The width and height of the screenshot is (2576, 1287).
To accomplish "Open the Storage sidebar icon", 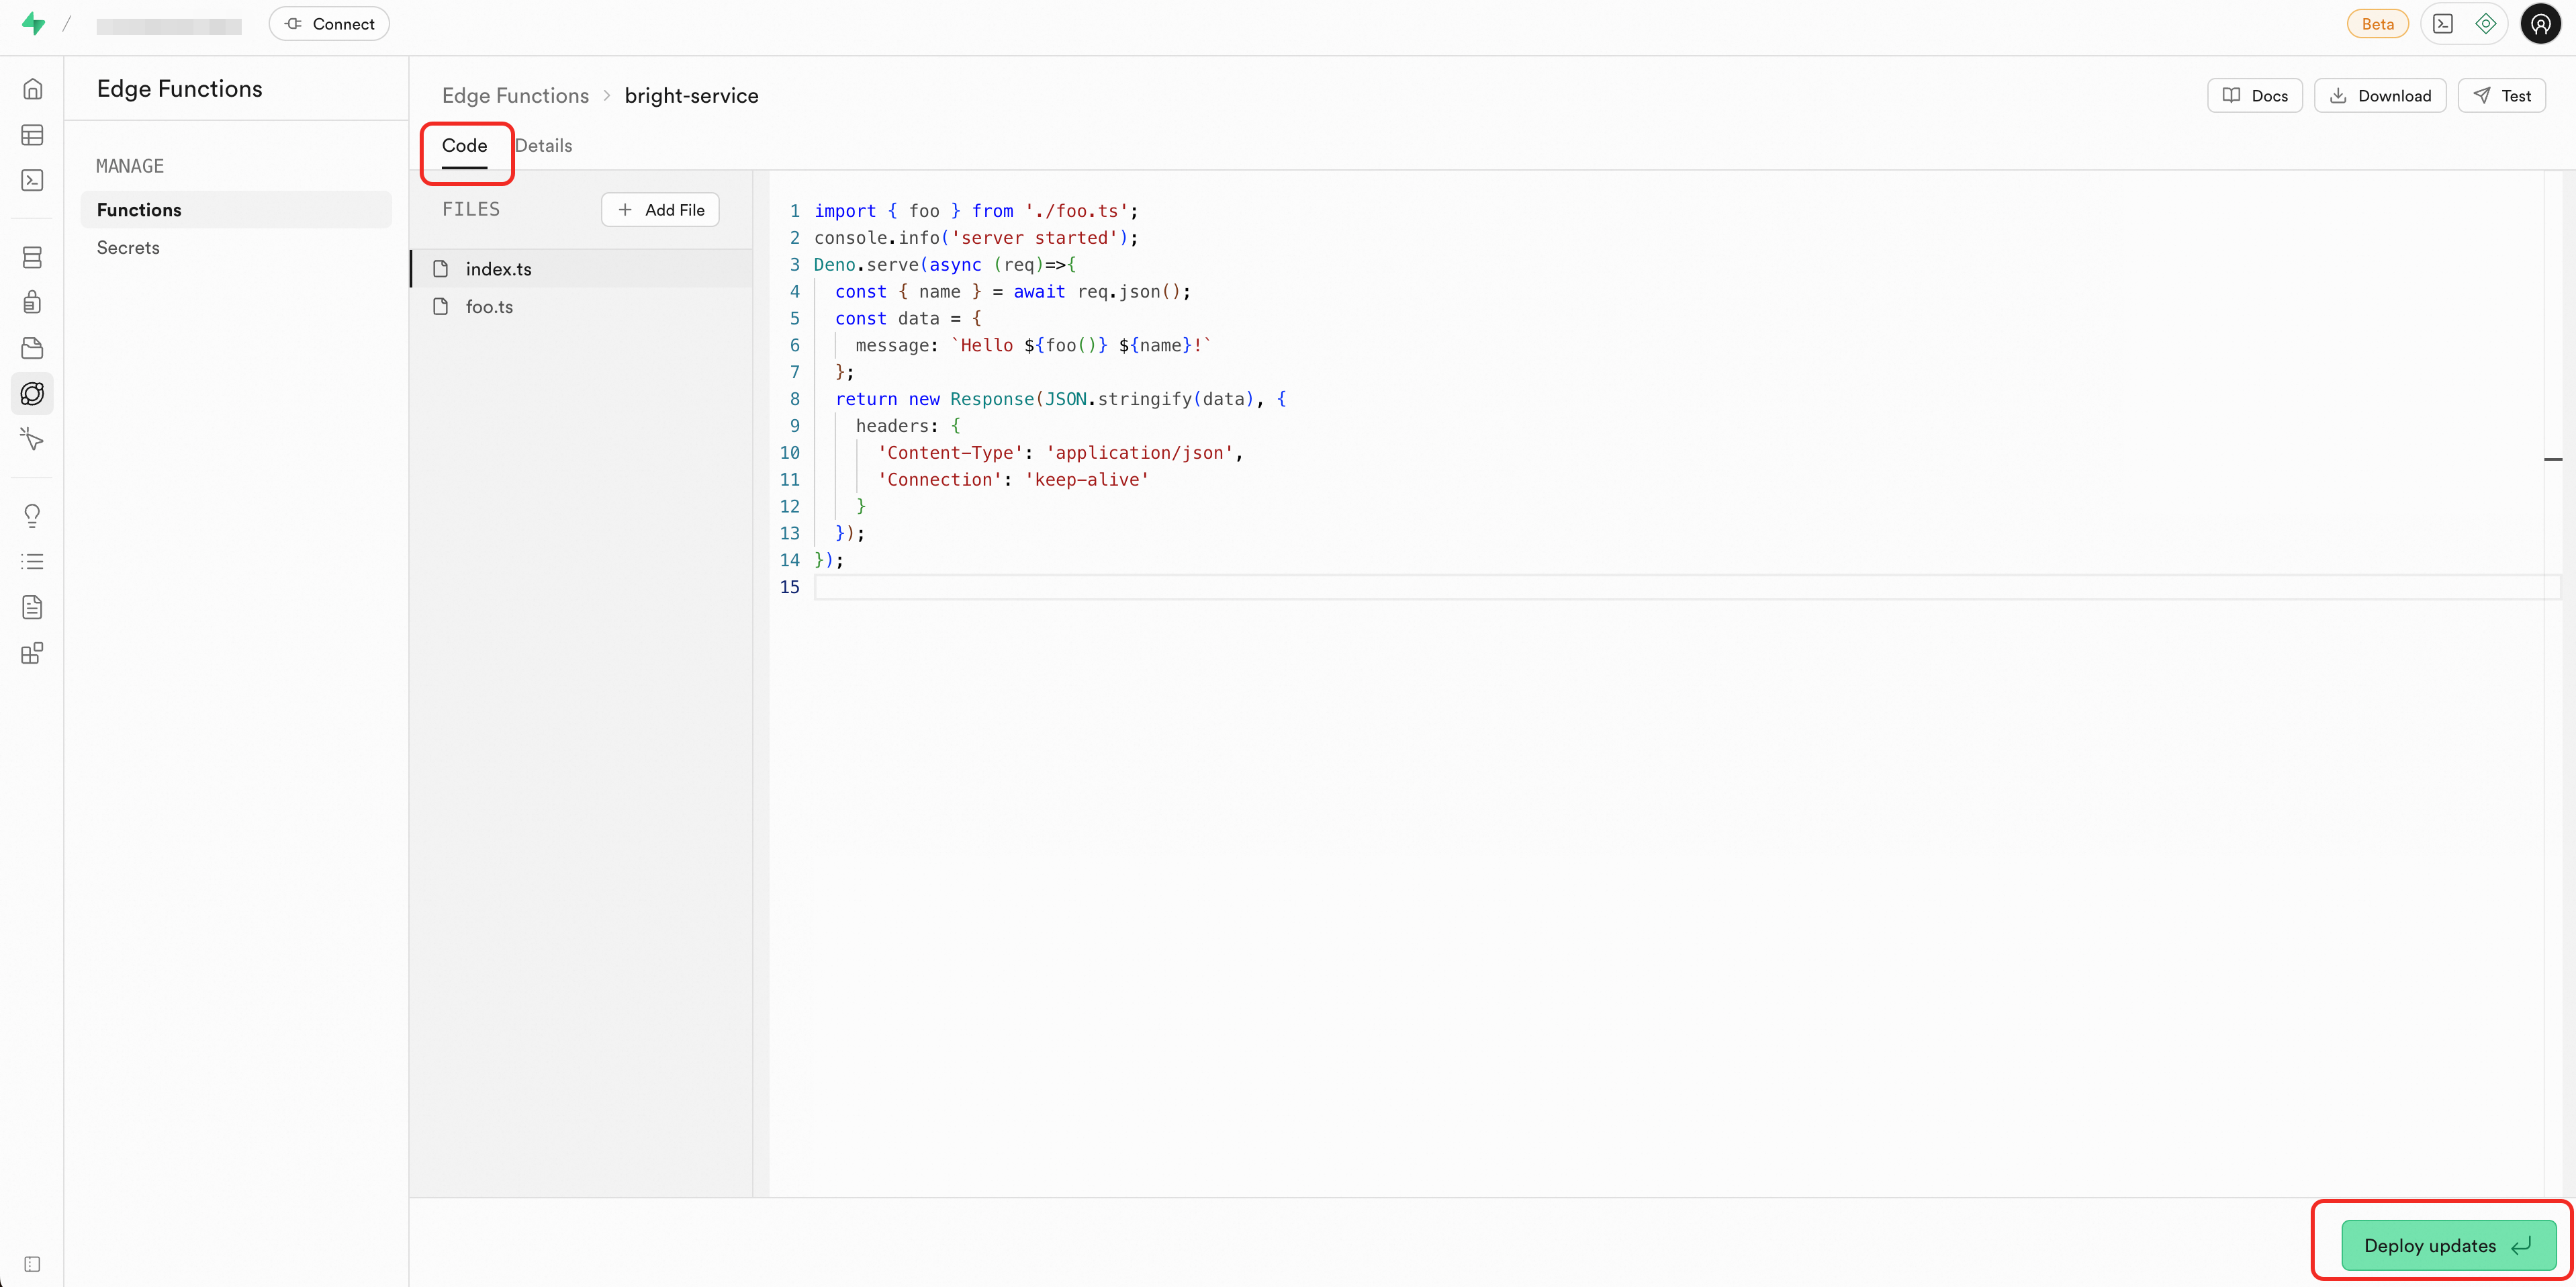I will click(32, 348).
